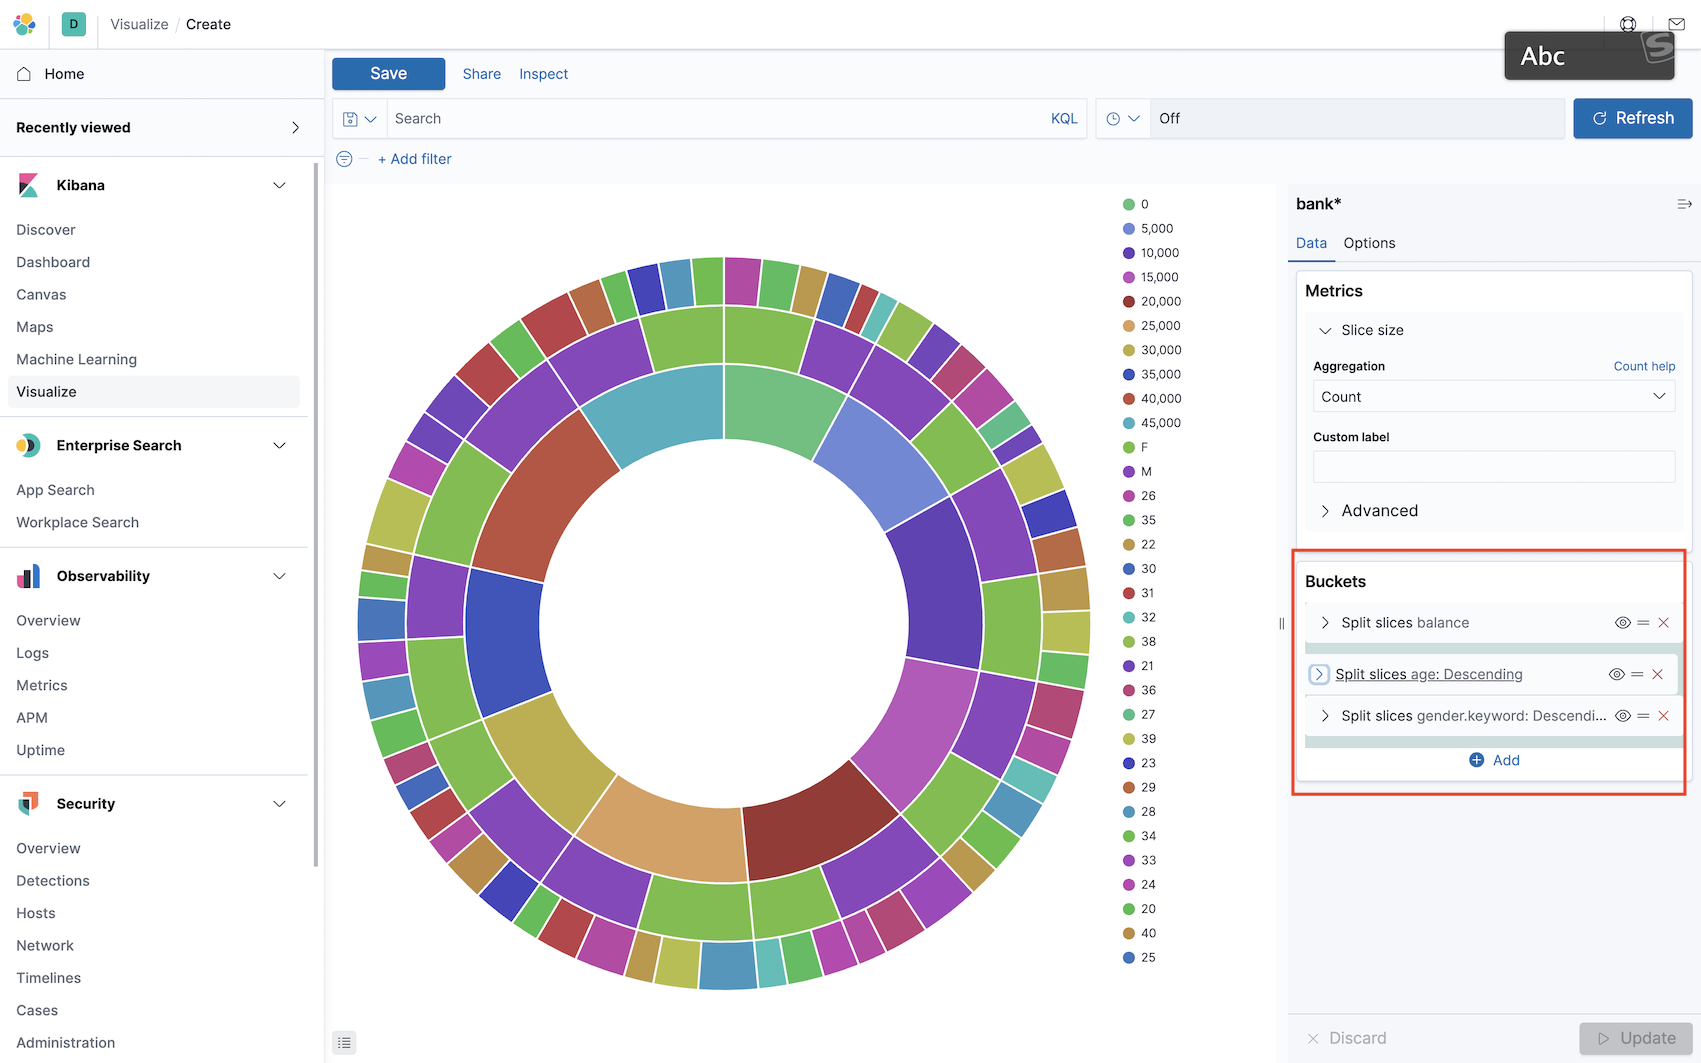1701x1063 pixels.
Task: Click the refresh interval Off field
Action: point(1357,119)
